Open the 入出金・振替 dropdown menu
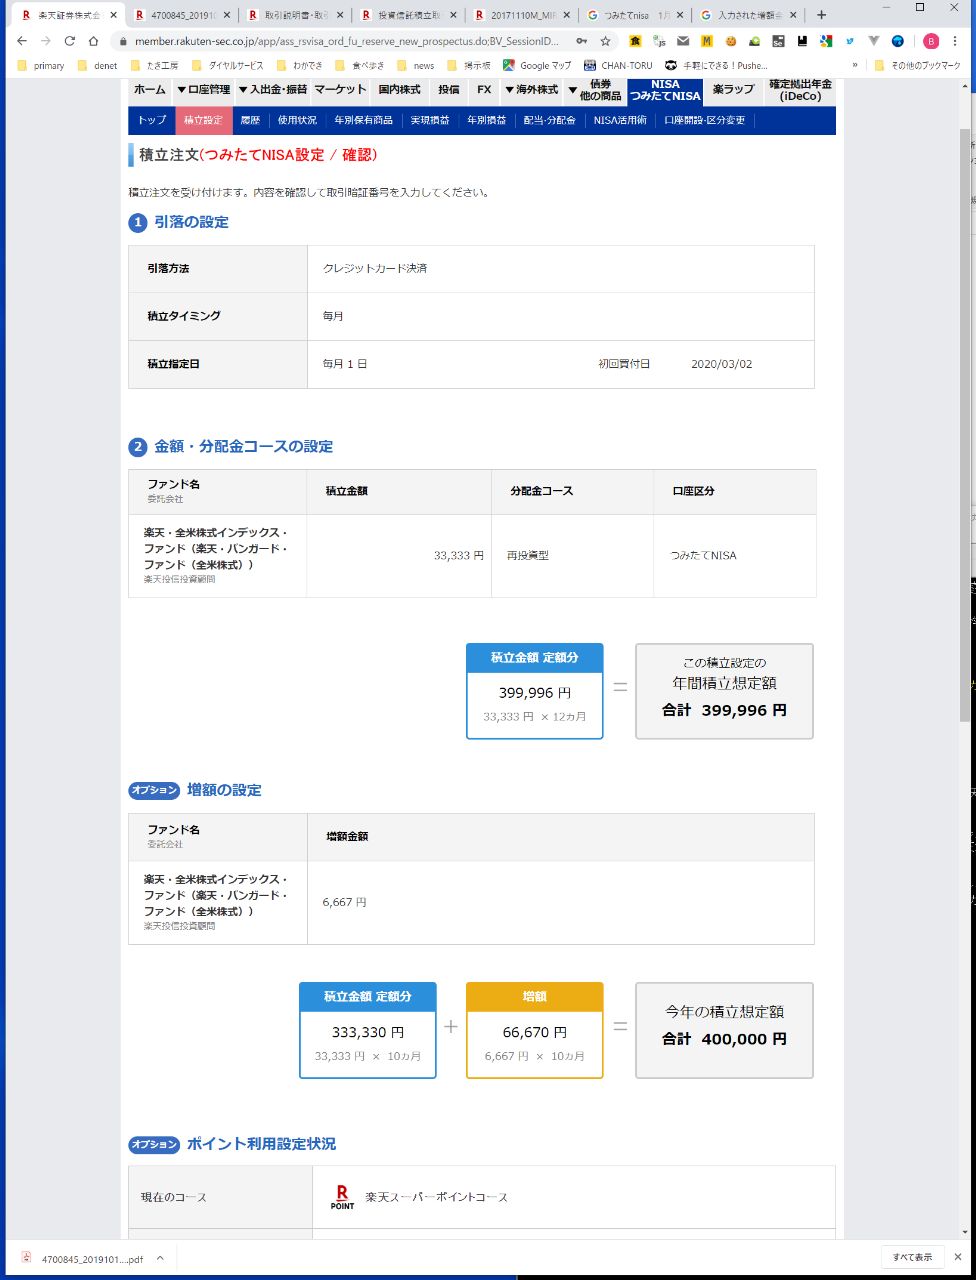 tap(272, 89)
